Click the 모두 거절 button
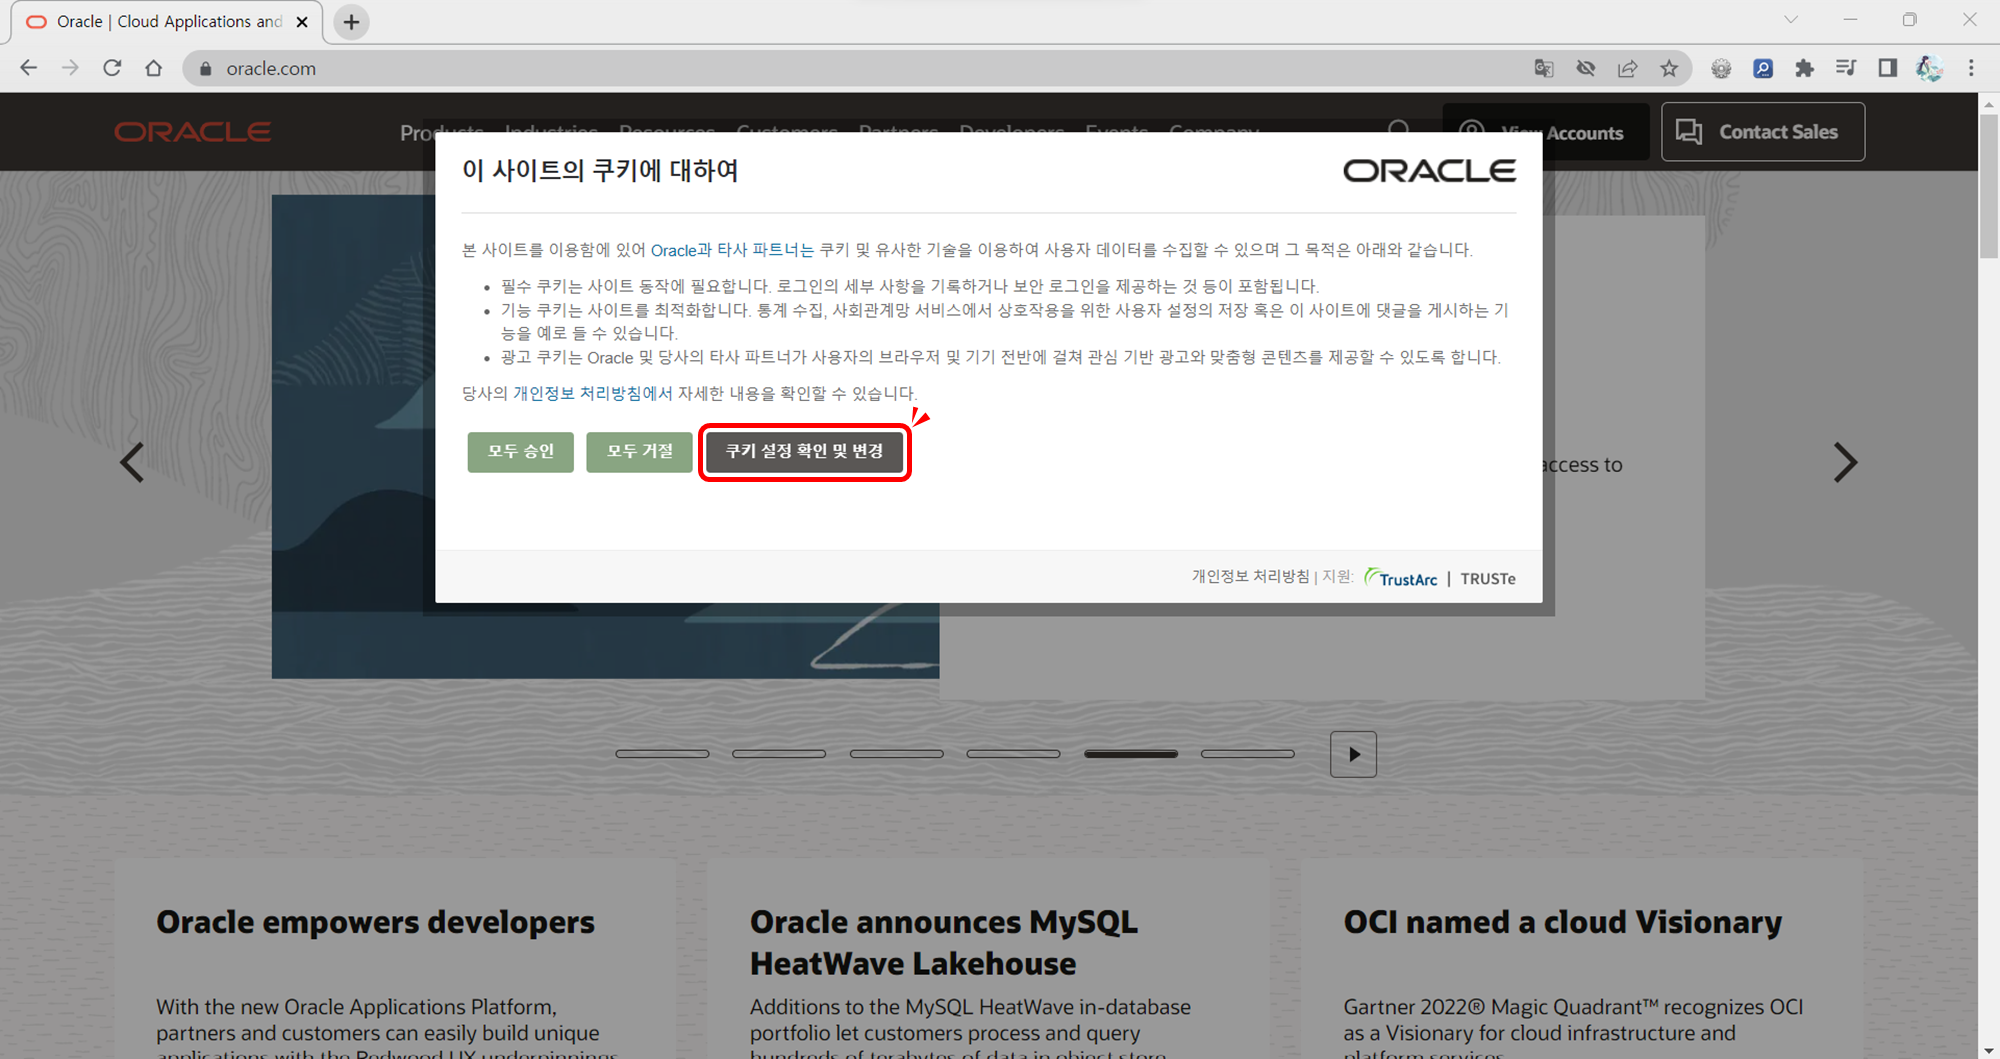This screenshot has width=2000, height=1059. [x=639, y=452]
